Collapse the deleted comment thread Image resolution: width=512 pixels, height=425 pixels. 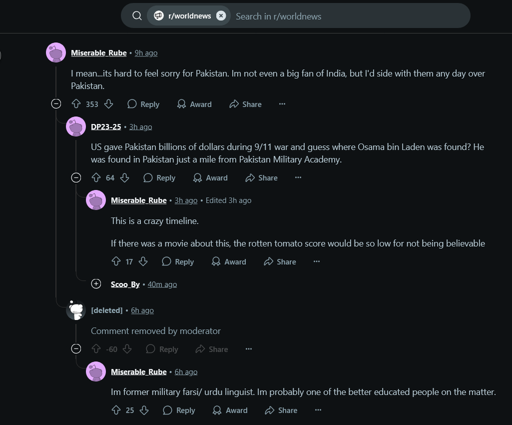point(76,349)
